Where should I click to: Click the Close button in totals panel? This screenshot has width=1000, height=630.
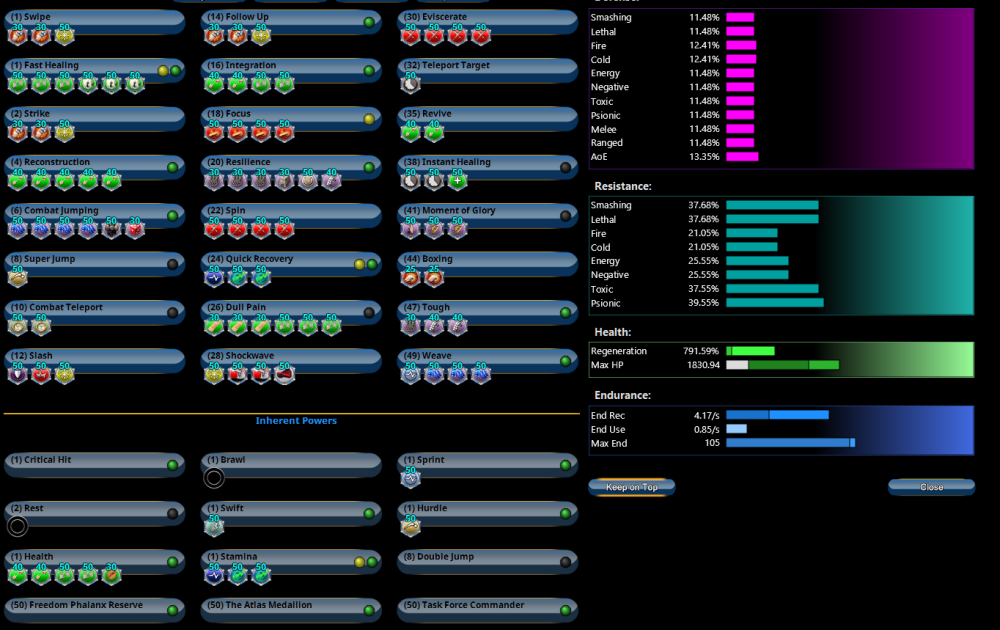tap(931, 487)
